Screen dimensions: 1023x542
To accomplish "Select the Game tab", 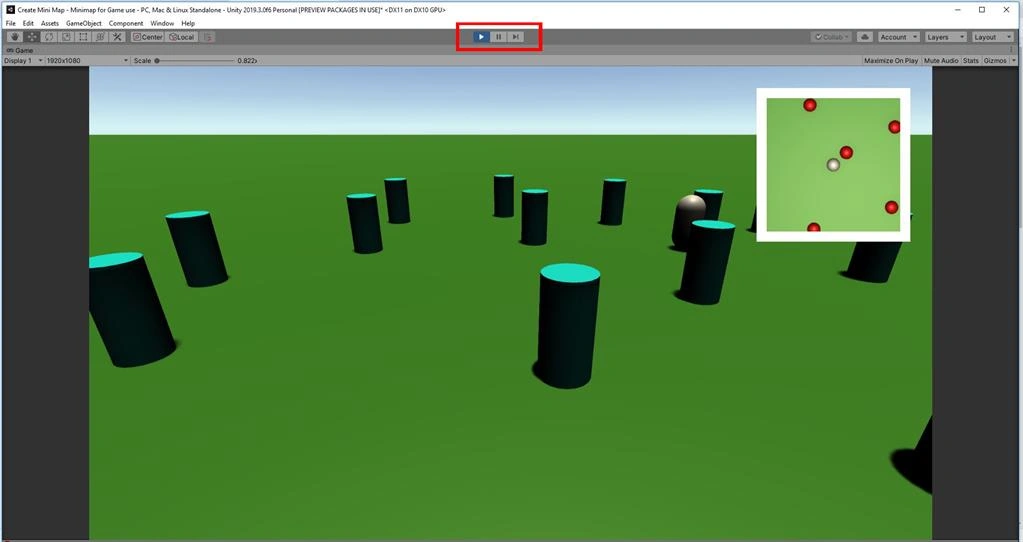I will (x=20, y=50).
